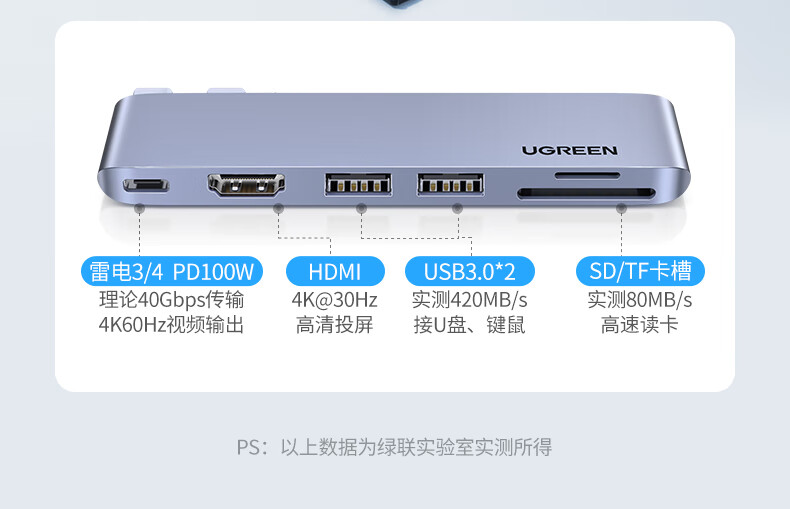This screenshot has height=509, width=790.
Task: Click the 实测420MB/s speed text
Action: point(470,300)
